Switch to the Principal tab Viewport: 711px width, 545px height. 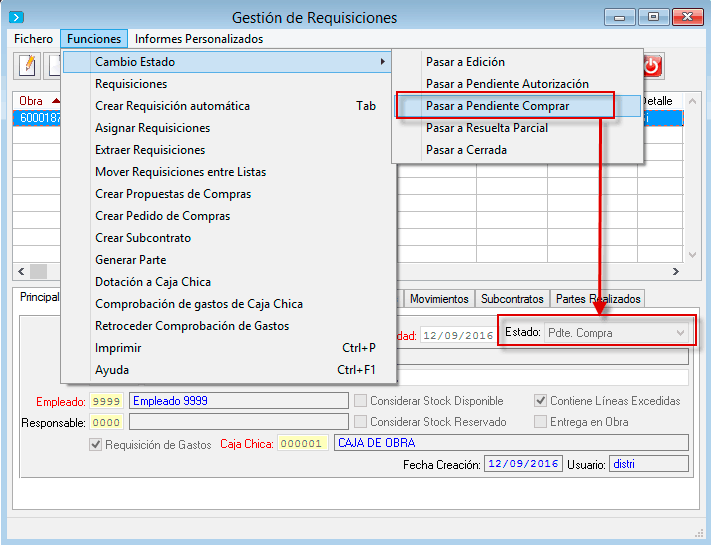(39, 297)
